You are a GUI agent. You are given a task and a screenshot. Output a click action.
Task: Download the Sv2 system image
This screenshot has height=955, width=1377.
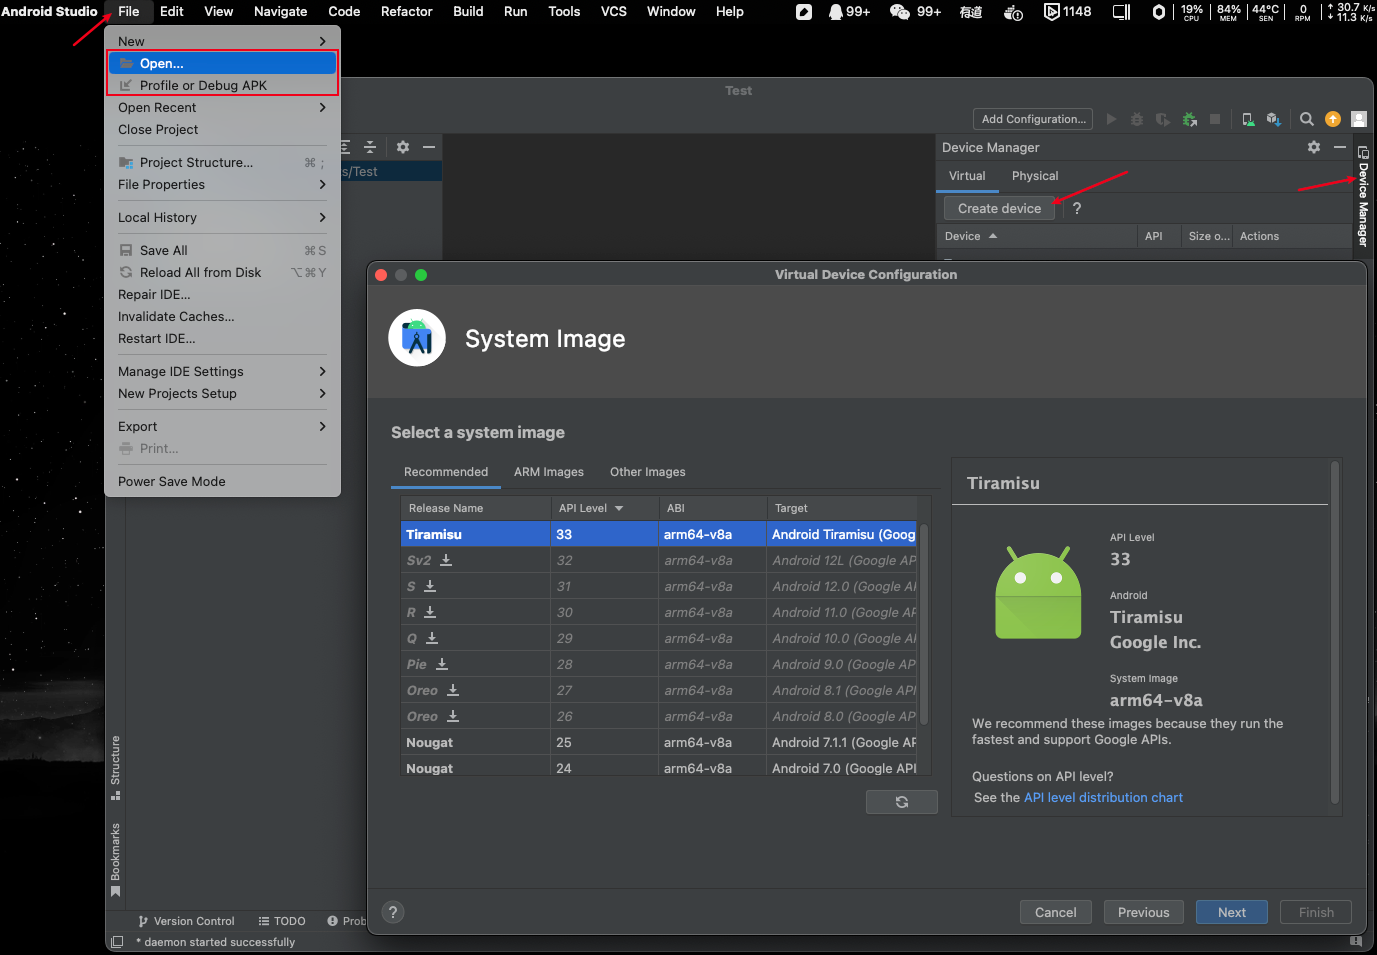point(446,560)
